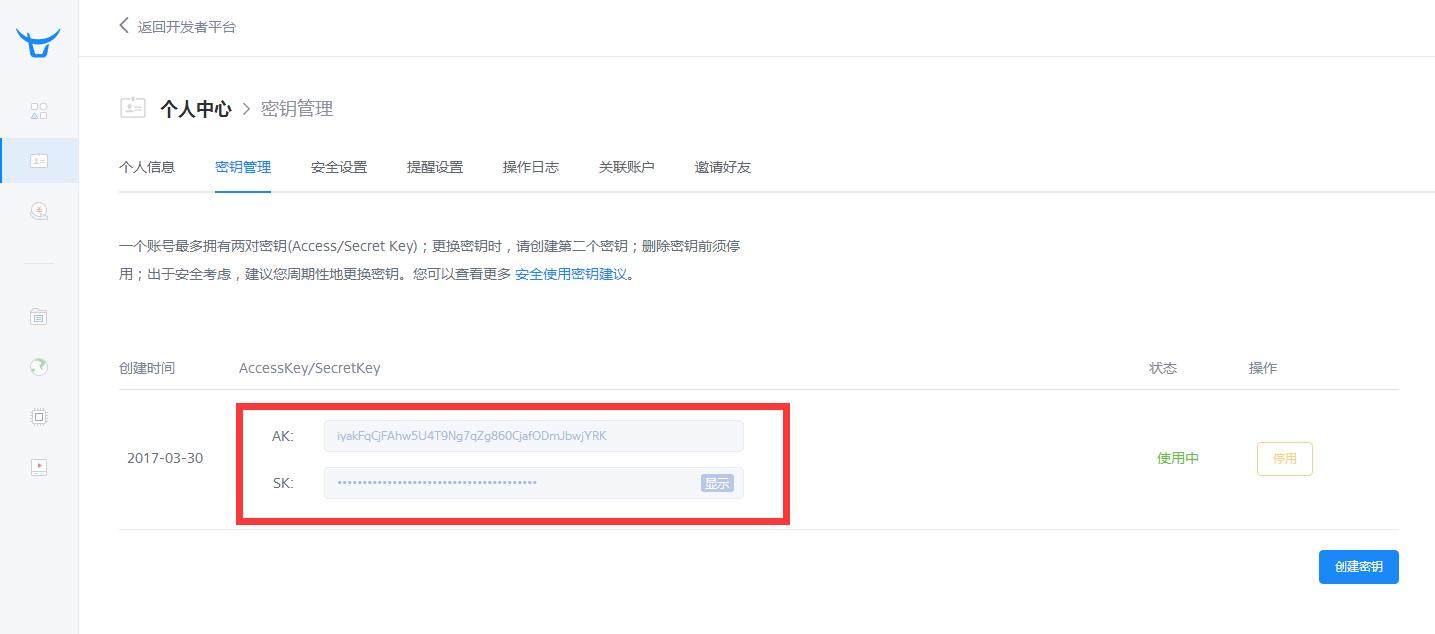Open the 邀请好友 tab
The image size is (1435, 634).
click(723, 167)
